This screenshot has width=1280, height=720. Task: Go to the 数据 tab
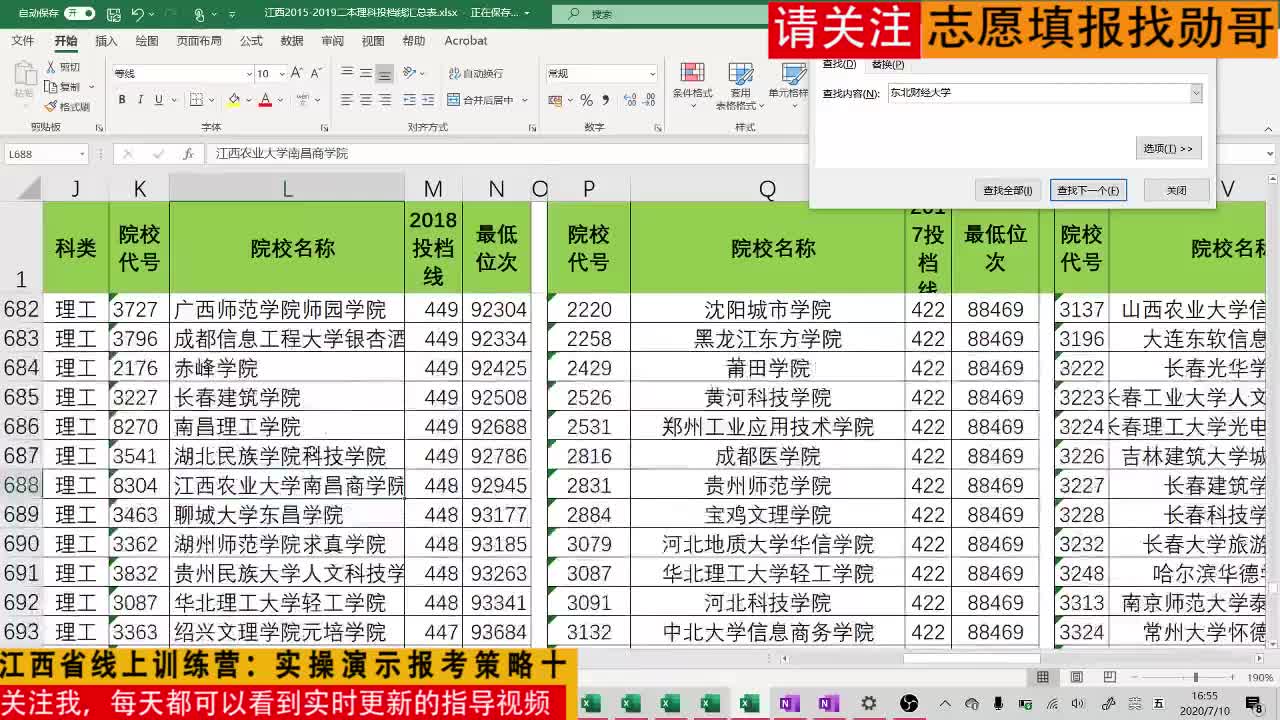(292, 41)
